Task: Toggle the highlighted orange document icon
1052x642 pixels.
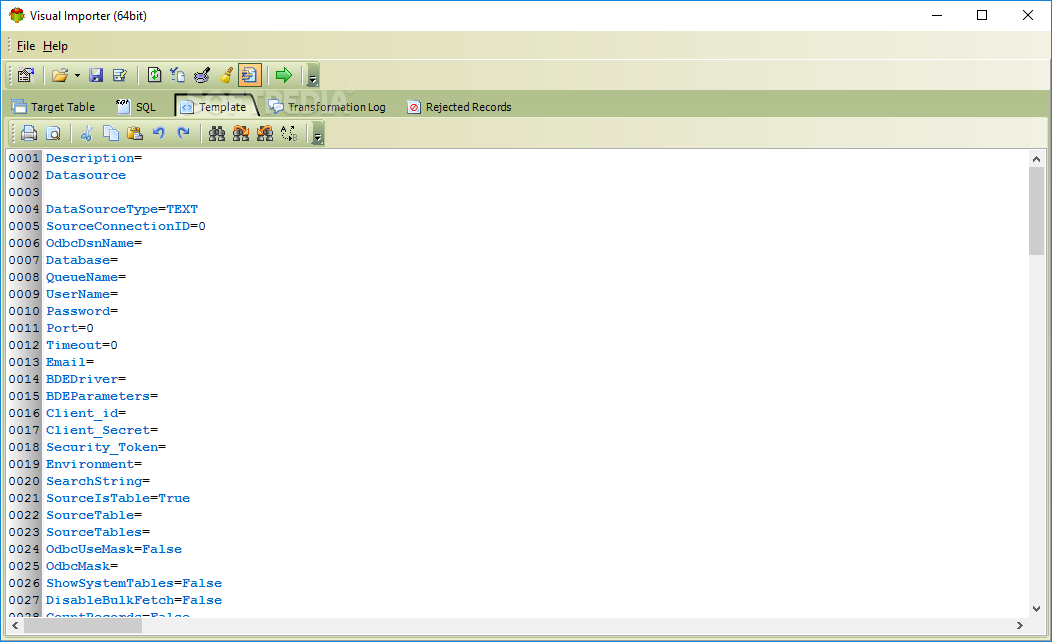Action: click(250, 75)
